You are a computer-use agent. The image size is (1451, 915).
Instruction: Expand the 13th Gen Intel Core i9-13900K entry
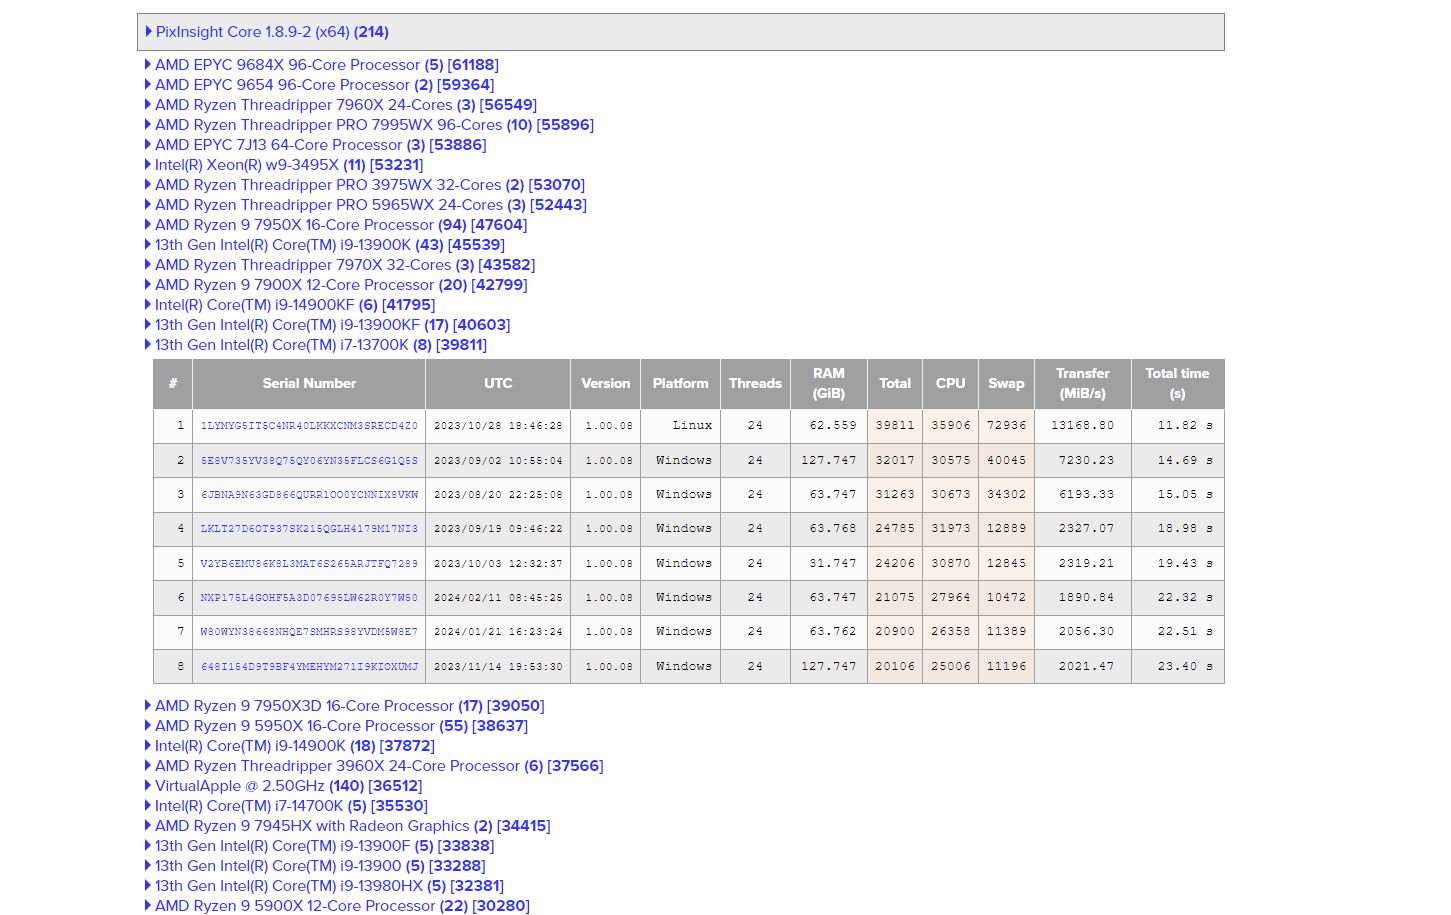(x=324, y=245)
